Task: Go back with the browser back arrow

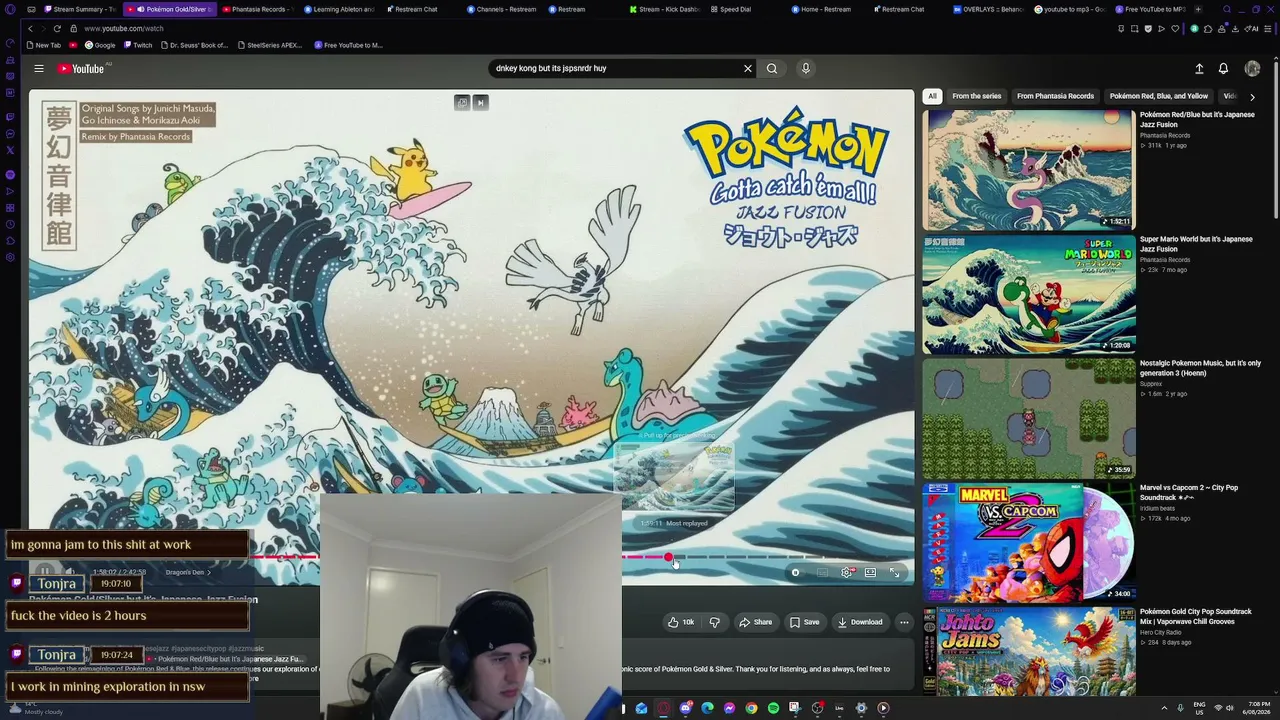Action: click(x=30, y=28)
